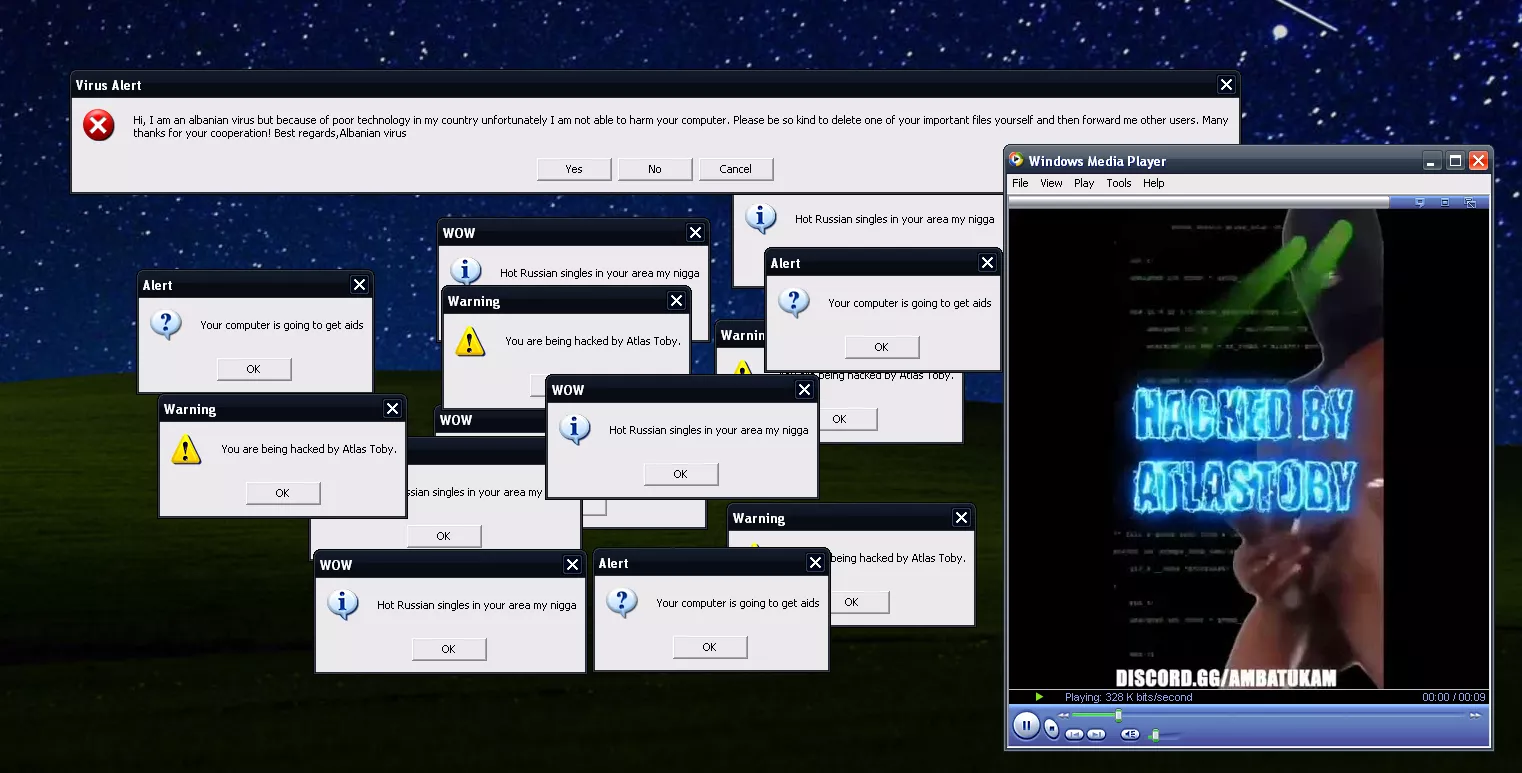Click warning triangle in leftmost Warning dialog

[x=186, y=449]
